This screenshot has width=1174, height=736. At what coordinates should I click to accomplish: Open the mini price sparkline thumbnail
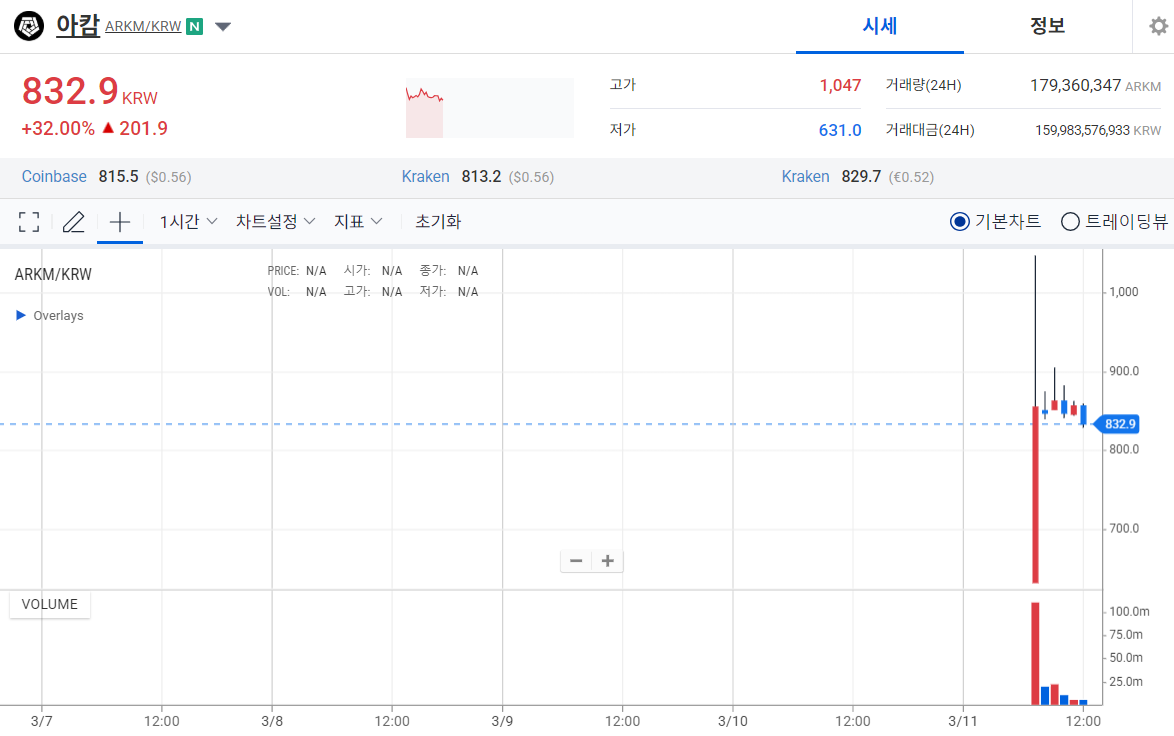pos(490,108)
